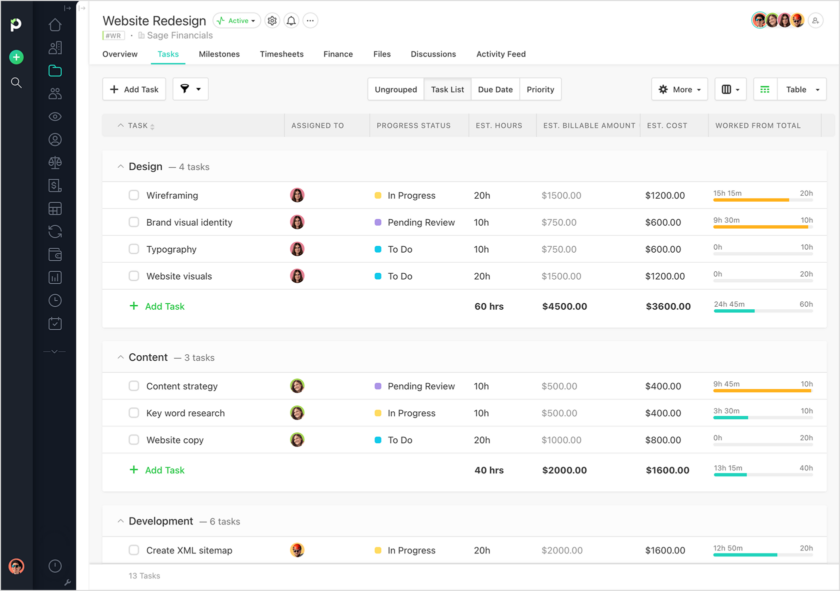
Task: Open the Active status dropdown
Action: coord(234,20)
